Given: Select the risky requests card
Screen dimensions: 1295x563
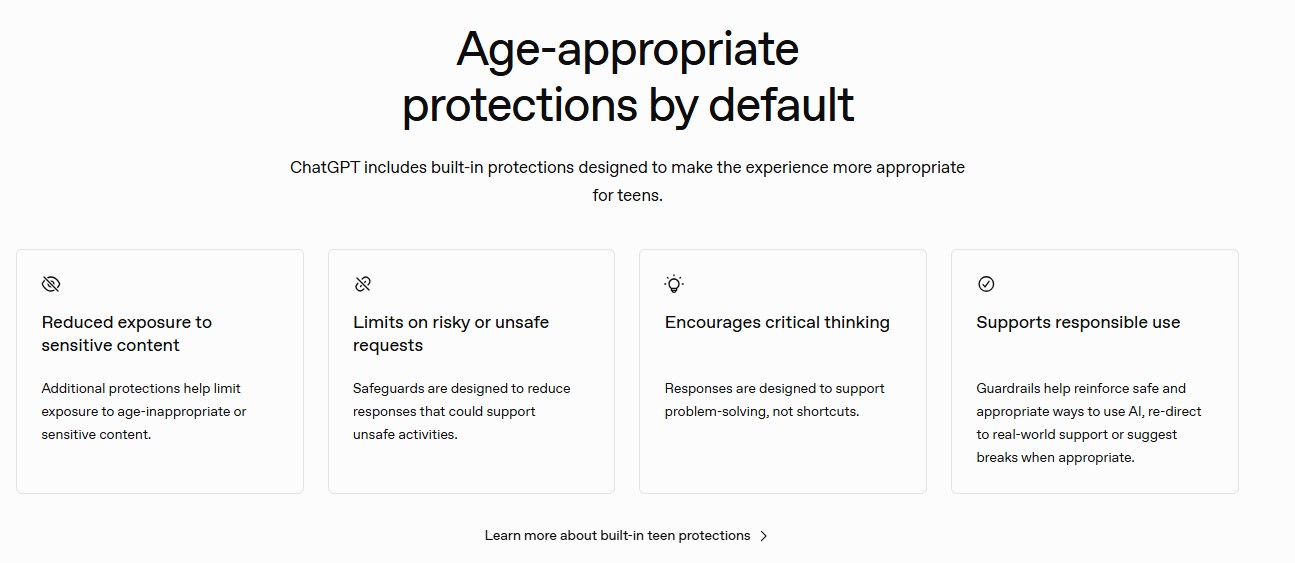Looking at the screenshot, I should tap(471, 371).
